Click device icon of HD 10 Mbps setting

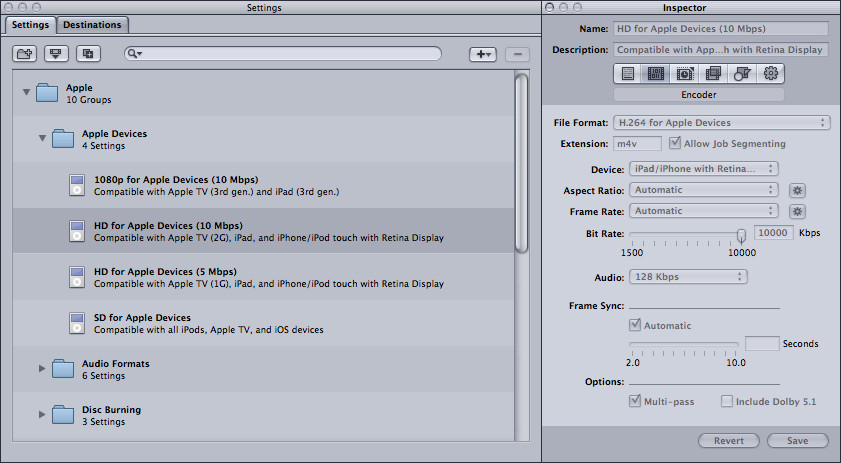[77, 231]
